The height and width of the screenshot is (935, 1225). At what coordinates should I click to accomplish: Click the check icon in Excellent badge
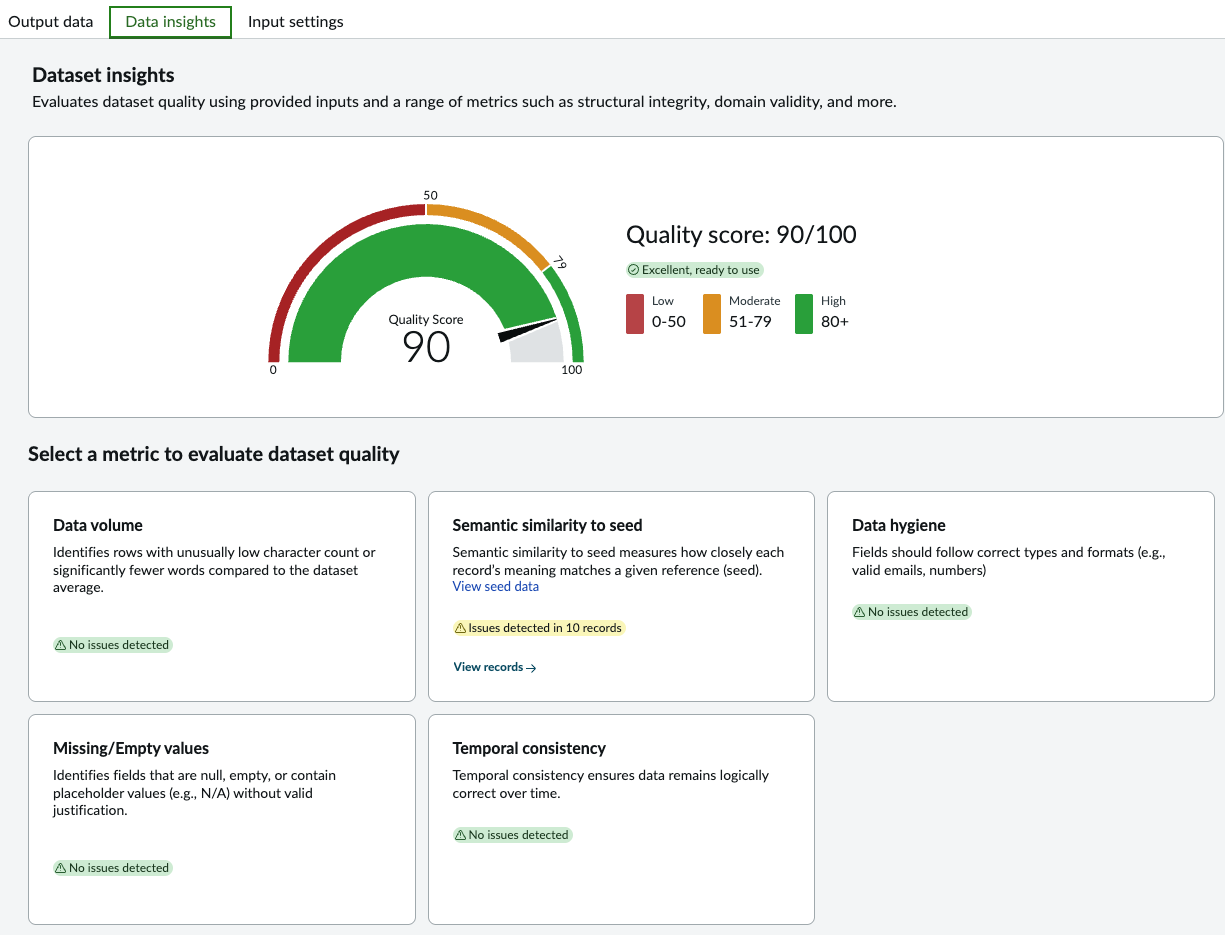coord(633,270)
